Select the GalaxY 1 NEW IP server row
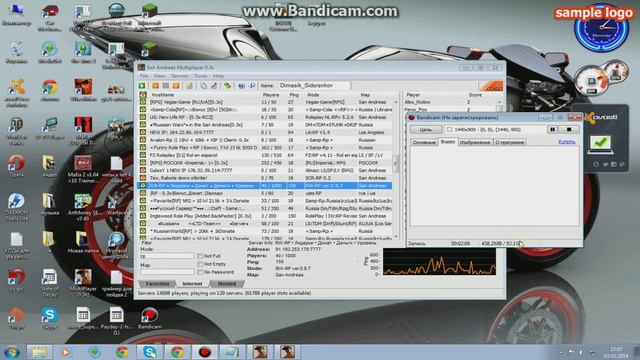 pos(265,170)
